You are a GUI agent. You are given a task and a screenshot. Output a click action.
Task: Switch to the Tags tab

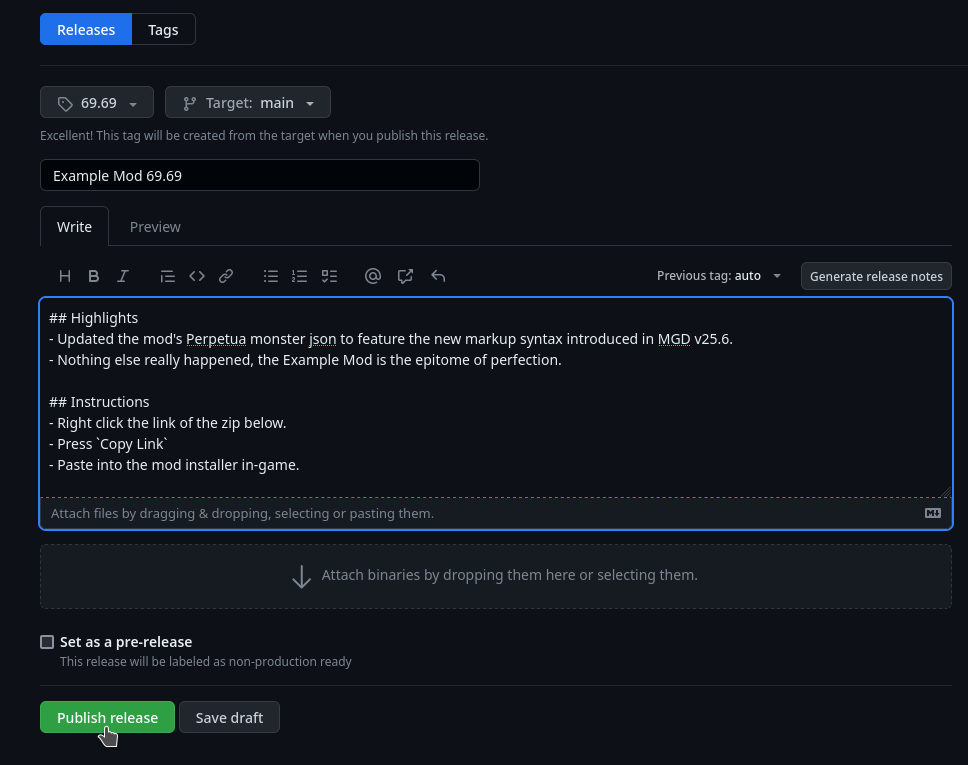point(163,30)
